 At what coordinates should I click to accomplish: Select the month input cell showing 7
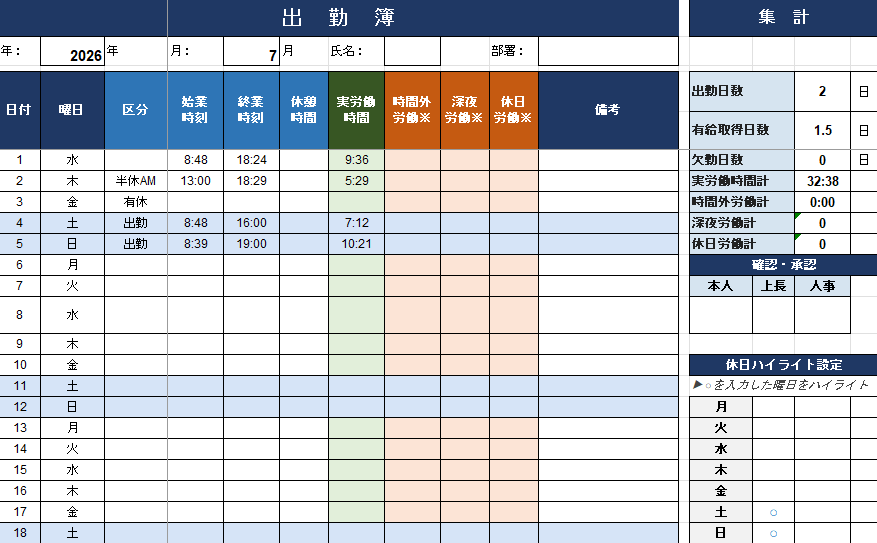(x=251, y=51)
